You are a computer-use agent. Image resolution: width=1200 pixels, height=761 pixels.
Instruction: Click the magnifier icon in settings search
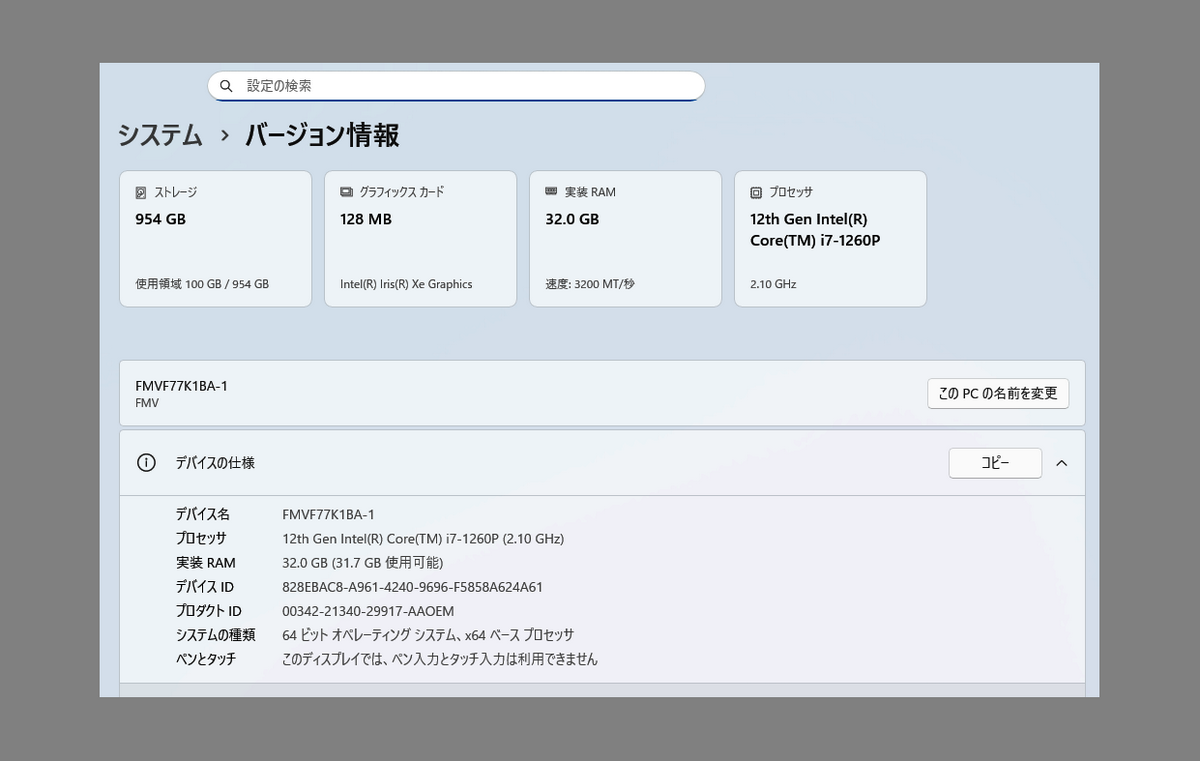point(226,86)
